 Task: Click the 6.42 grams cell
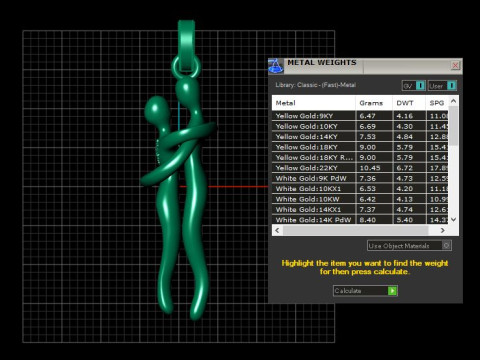point(374,199)
